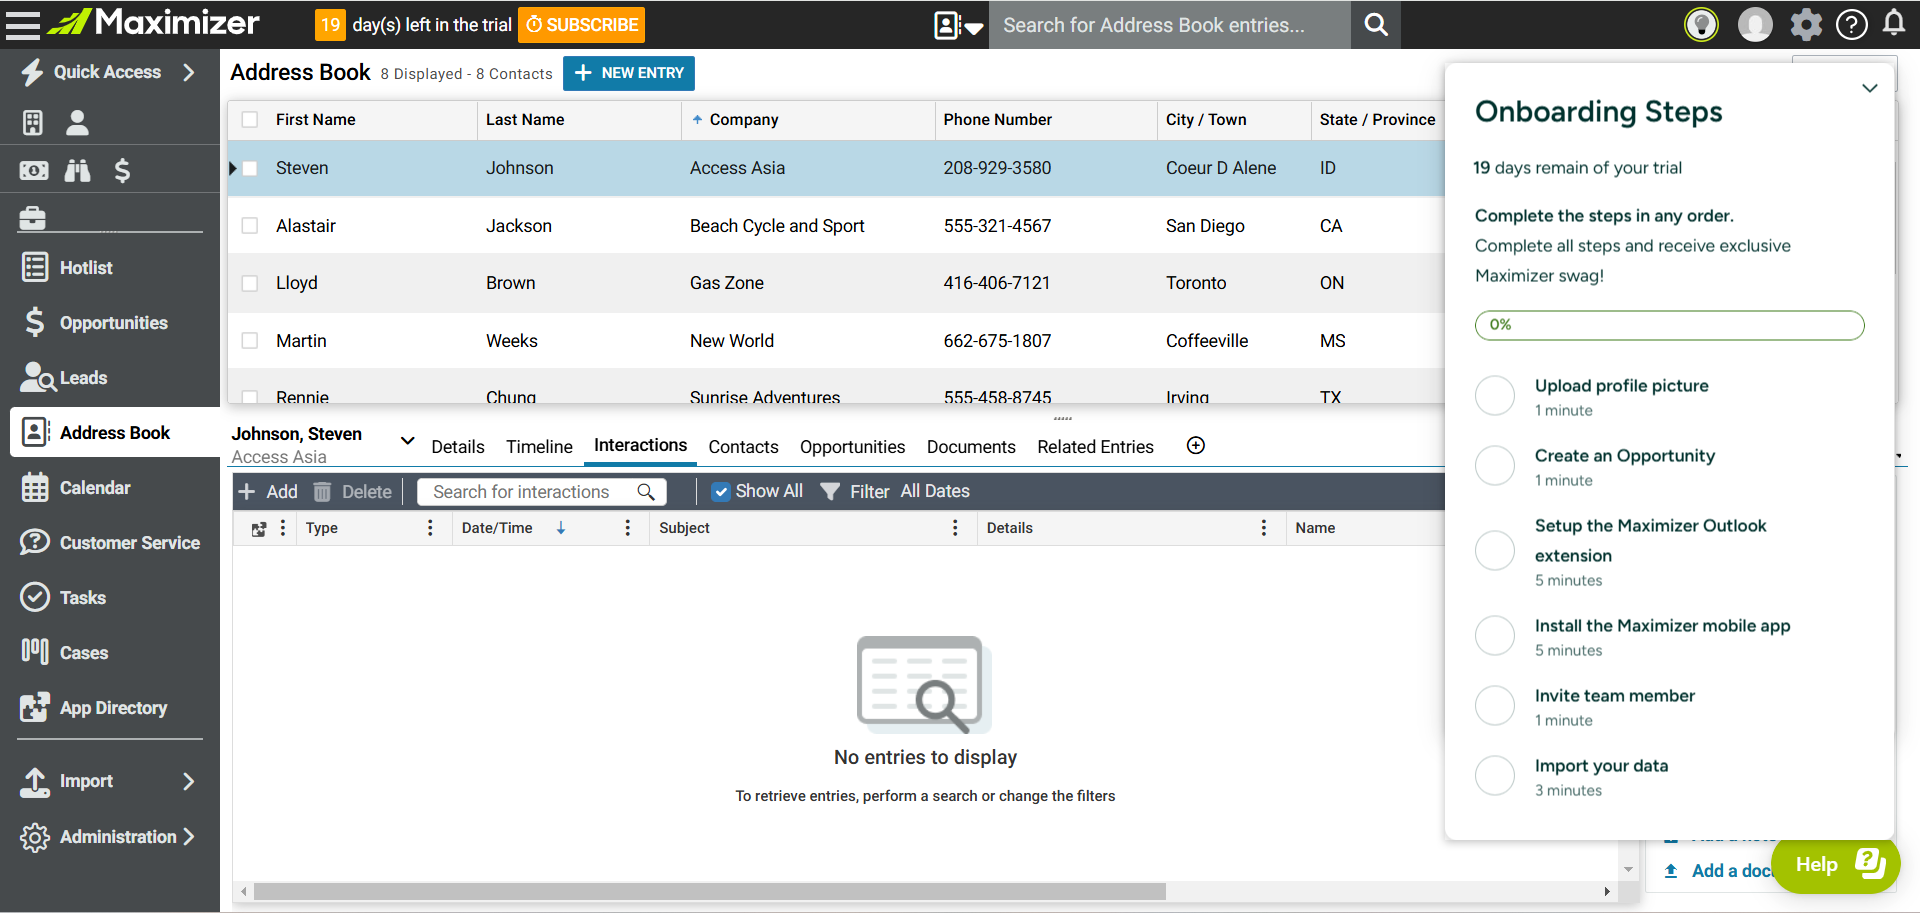Open the Related Entries tab
Image resolution: width=1920 pixels, height=913 pixels.
click(1095, 447)
